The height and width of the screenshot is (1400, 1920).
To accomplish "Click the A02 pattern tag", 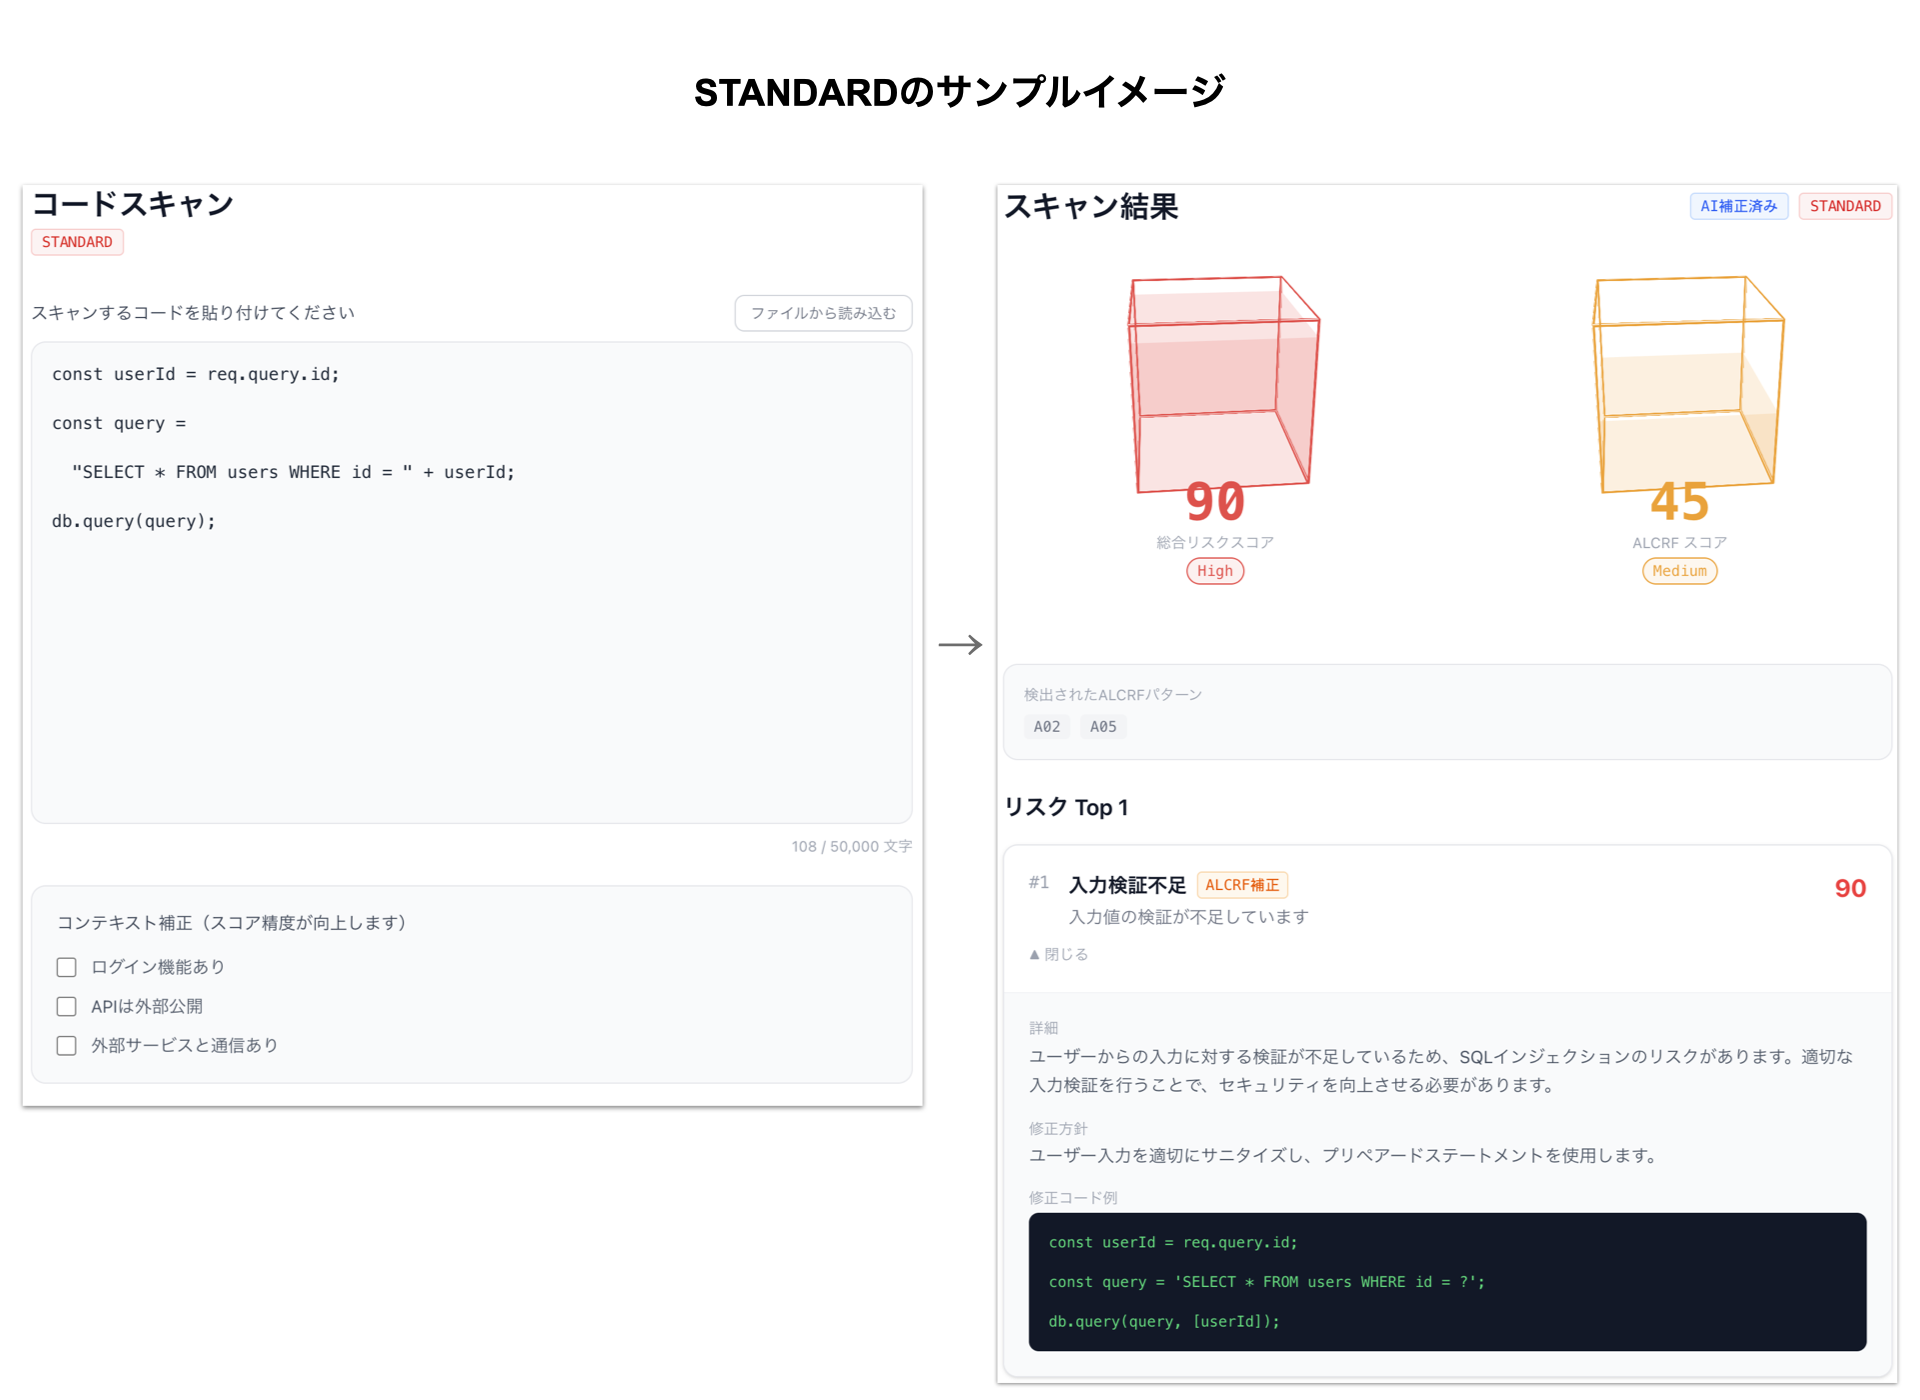I will [x=1047, y=727].
